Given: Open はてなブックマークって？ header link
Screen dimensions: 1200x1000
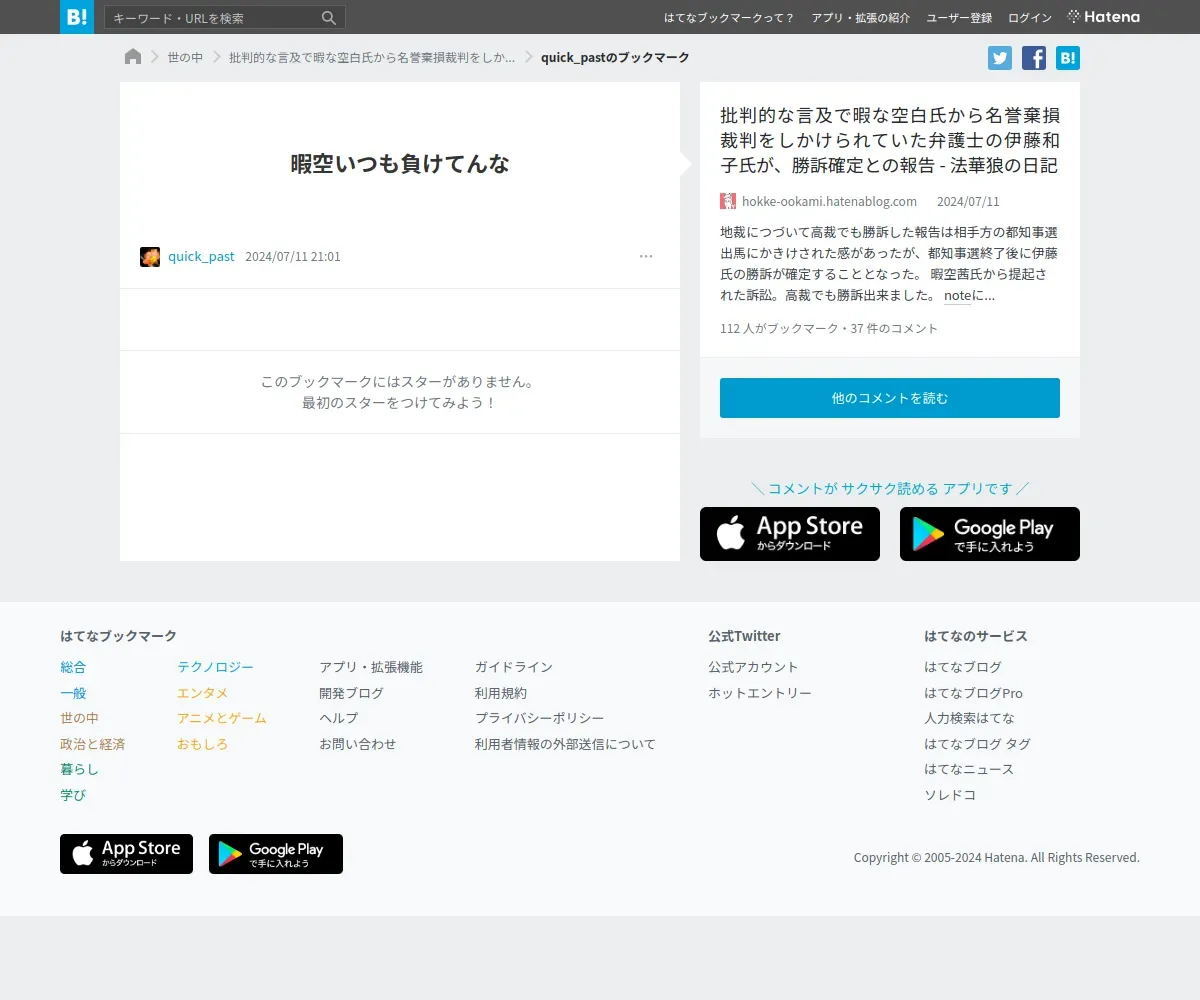Looking at the screenshot, I should 729,18.
